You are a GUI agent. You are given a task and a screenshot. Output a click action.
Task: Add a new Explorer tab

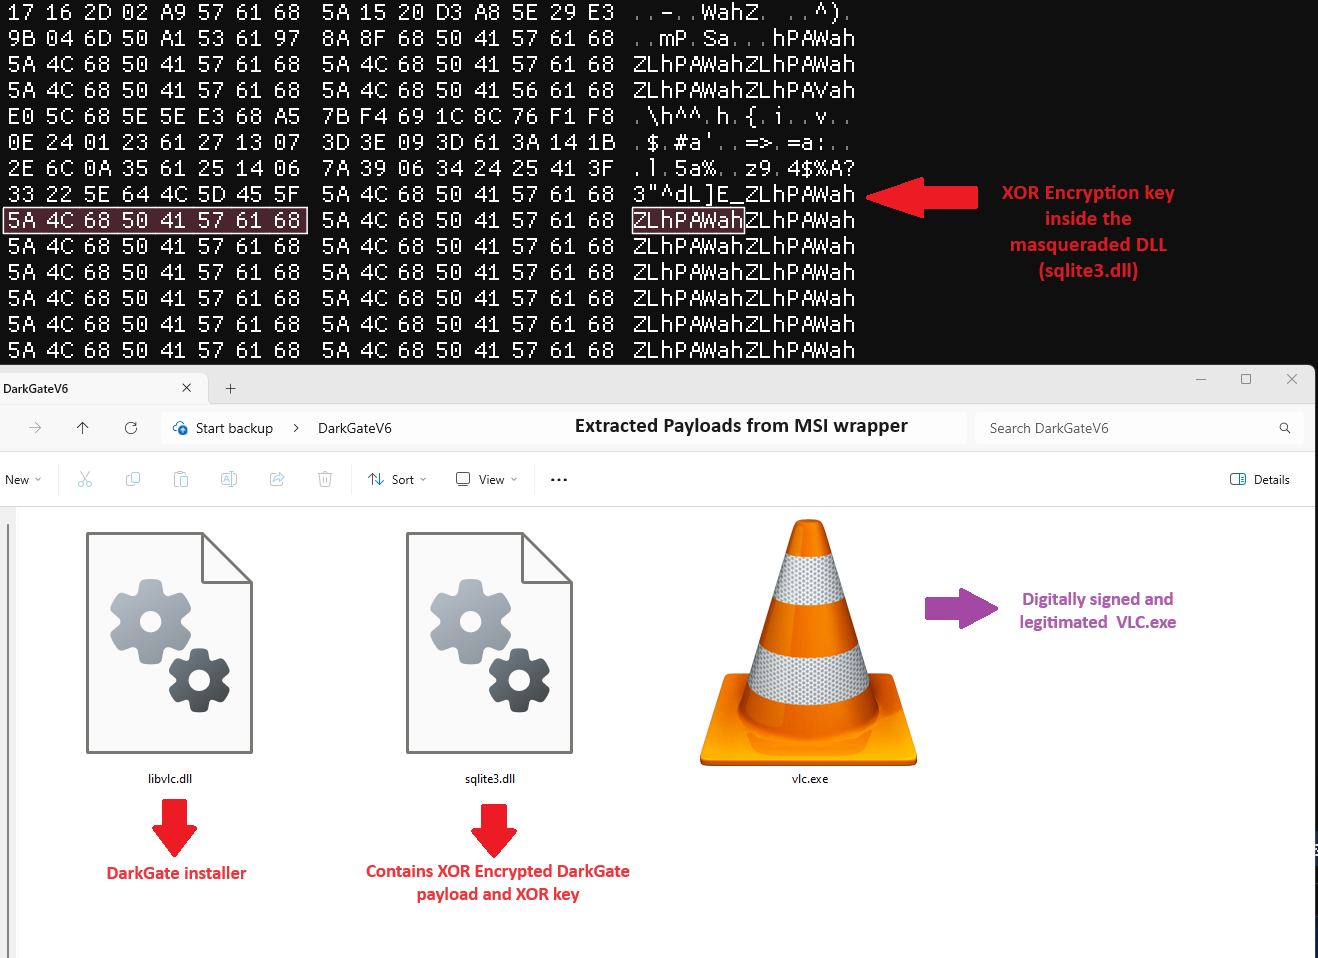(x=230, y=389)
